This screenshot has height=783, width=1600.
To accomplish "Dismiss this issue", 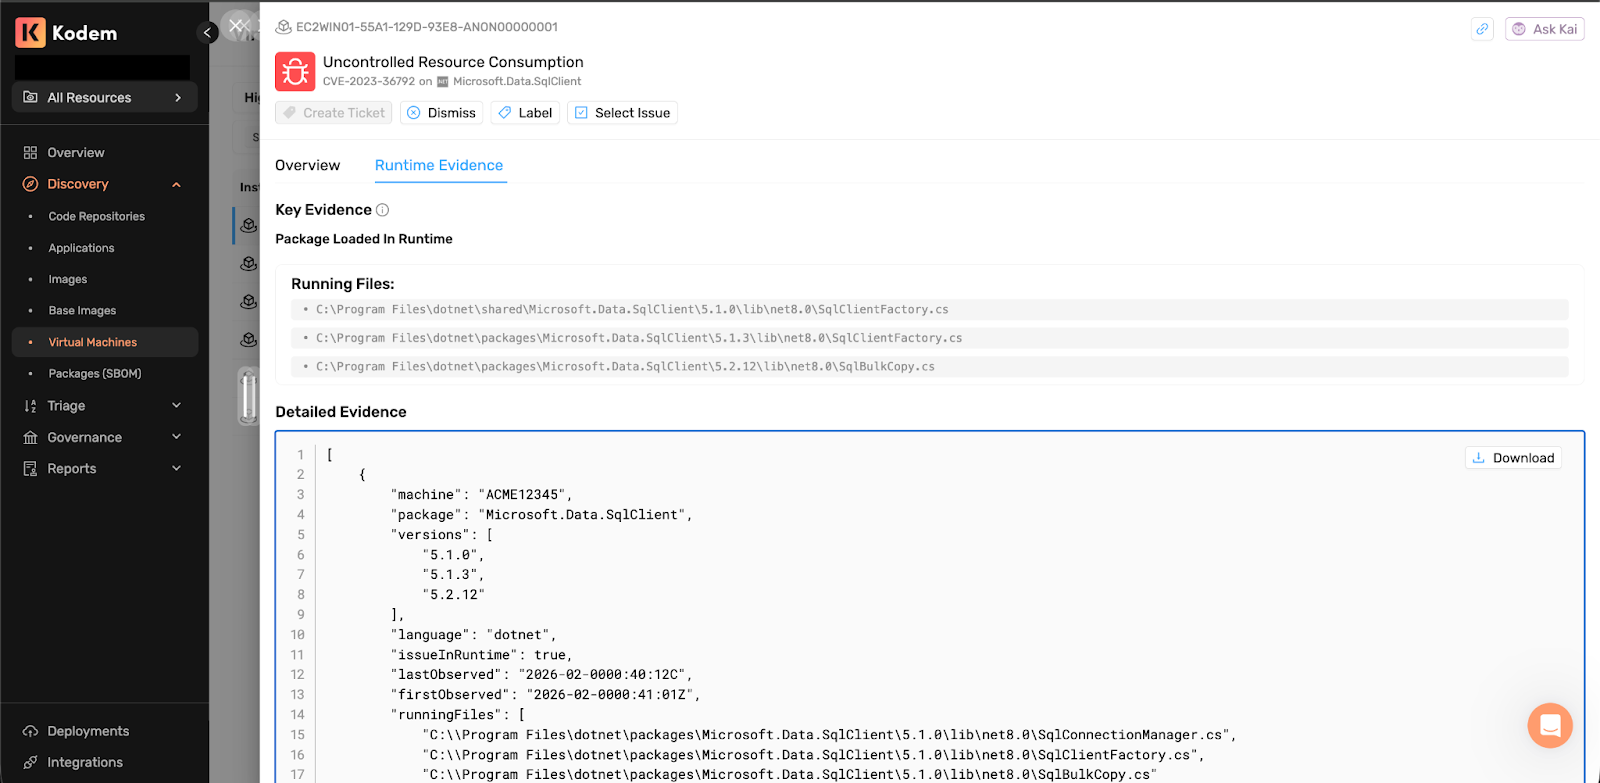I will coord(441,113).
